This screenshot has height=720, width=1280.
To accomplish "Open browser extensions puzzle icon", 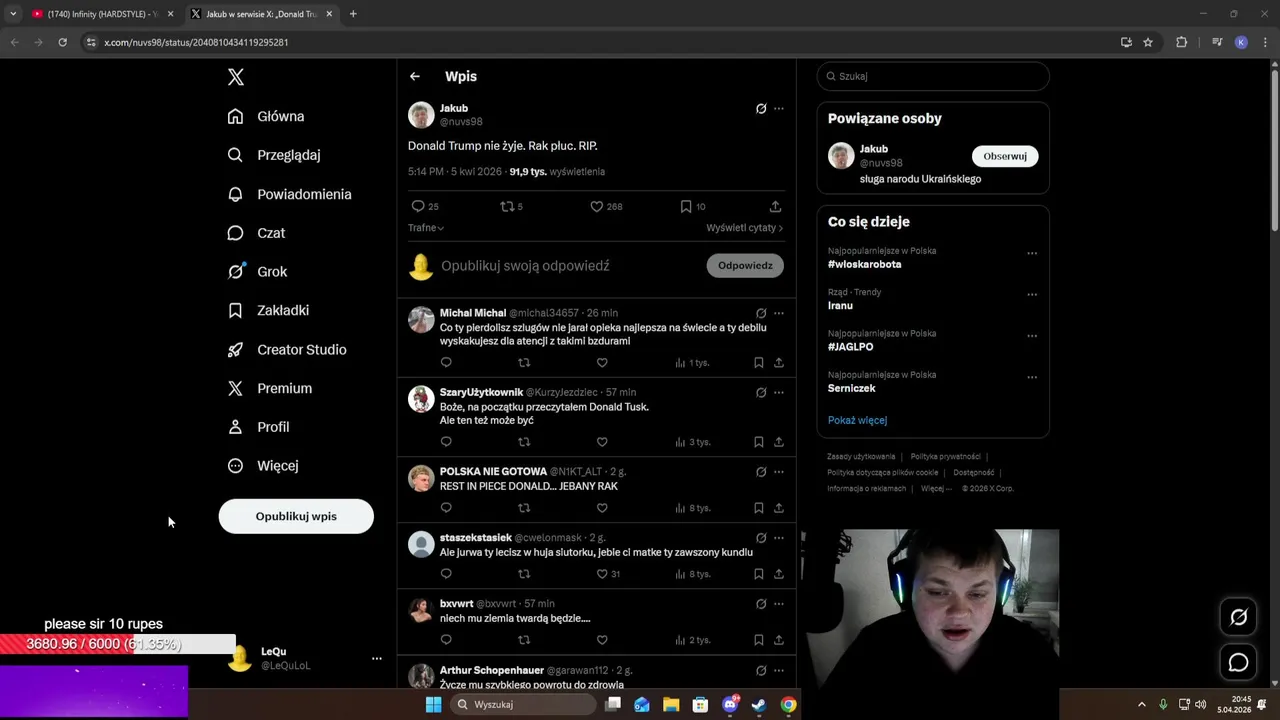I will pyautogui.click(x=1181, y=42).
